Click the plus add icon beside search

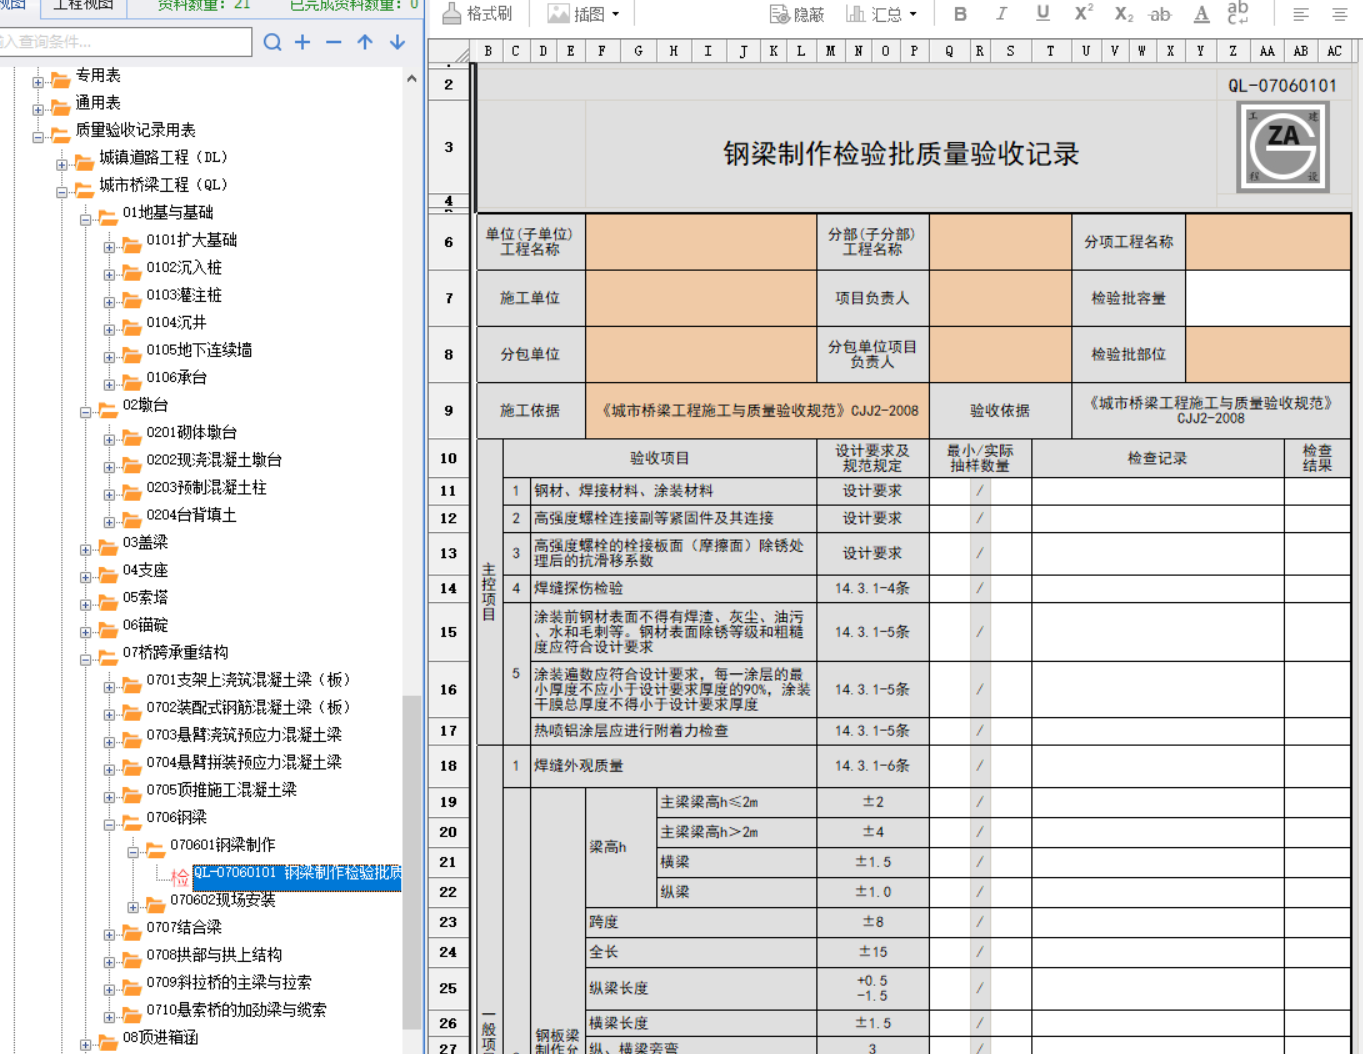pyautogui.click(x=303, y=42)
